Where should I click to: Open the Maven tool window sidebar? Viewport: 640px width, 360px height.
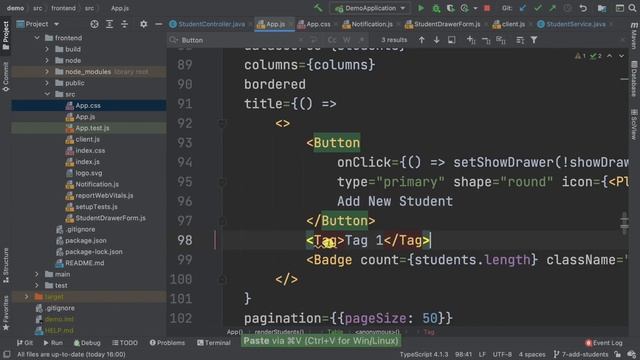634,36
